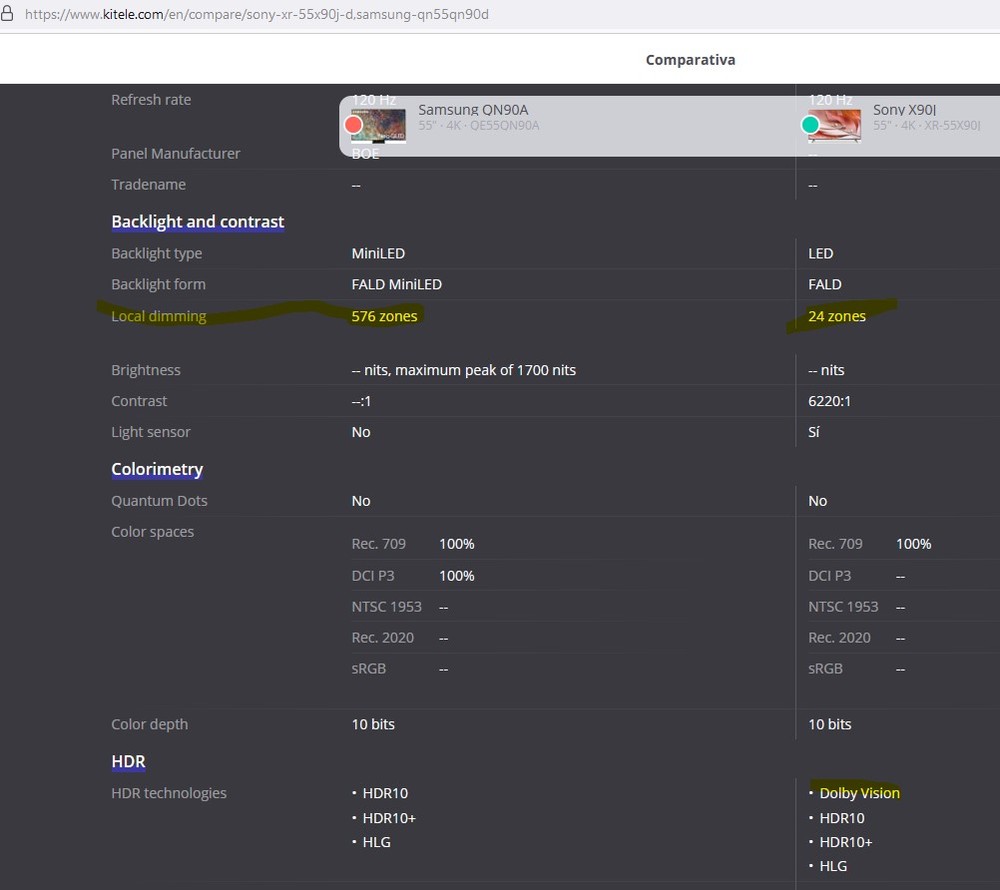
Task: Click the HDR section heading
Action: coord(128,762)
